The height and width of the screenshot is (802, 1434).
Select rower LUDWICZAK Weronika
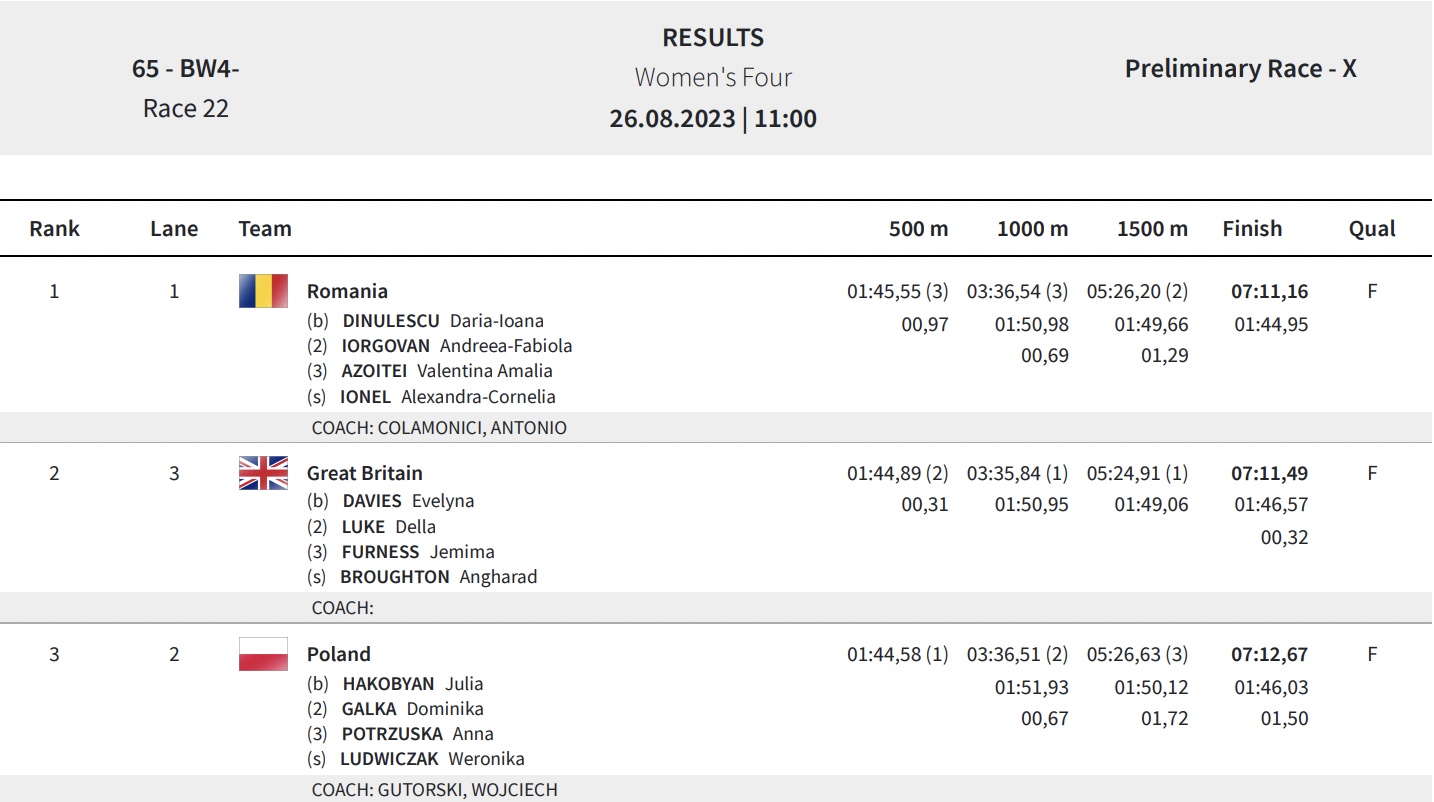point(432,759)
